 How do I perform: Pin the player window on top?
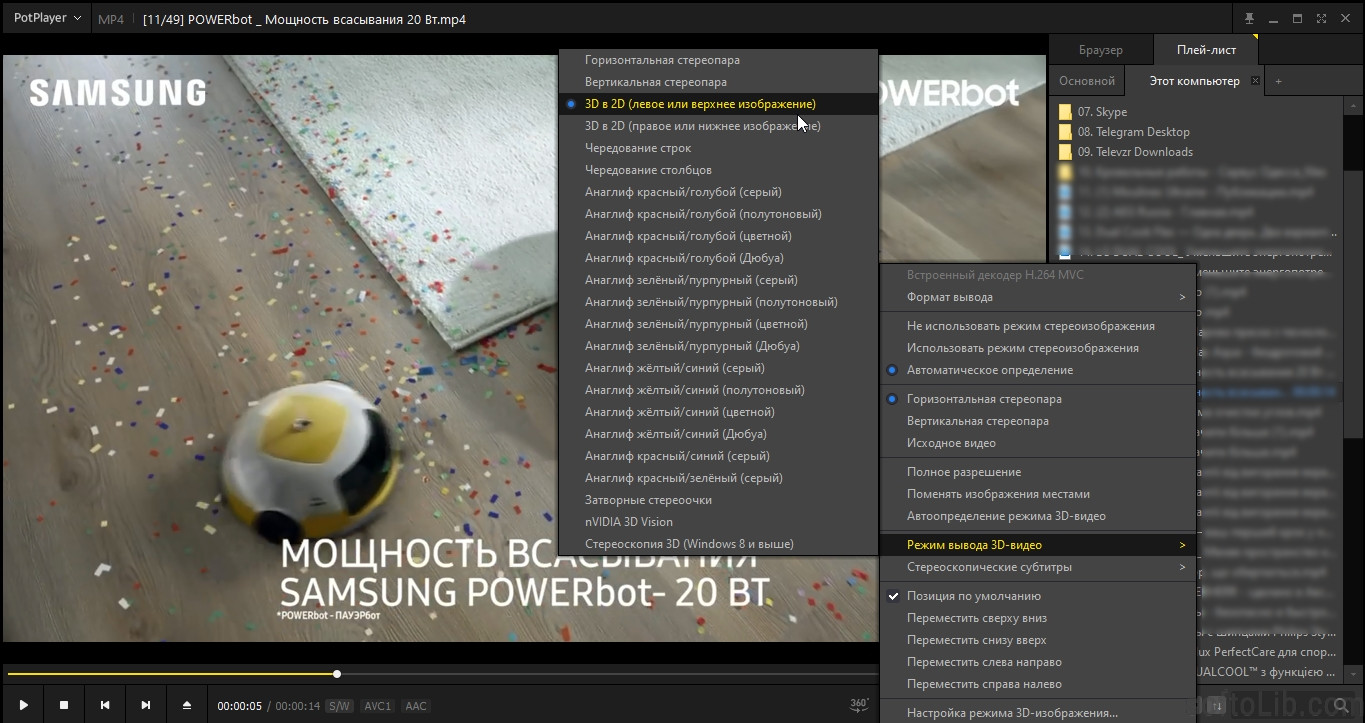click(1249, 18)
